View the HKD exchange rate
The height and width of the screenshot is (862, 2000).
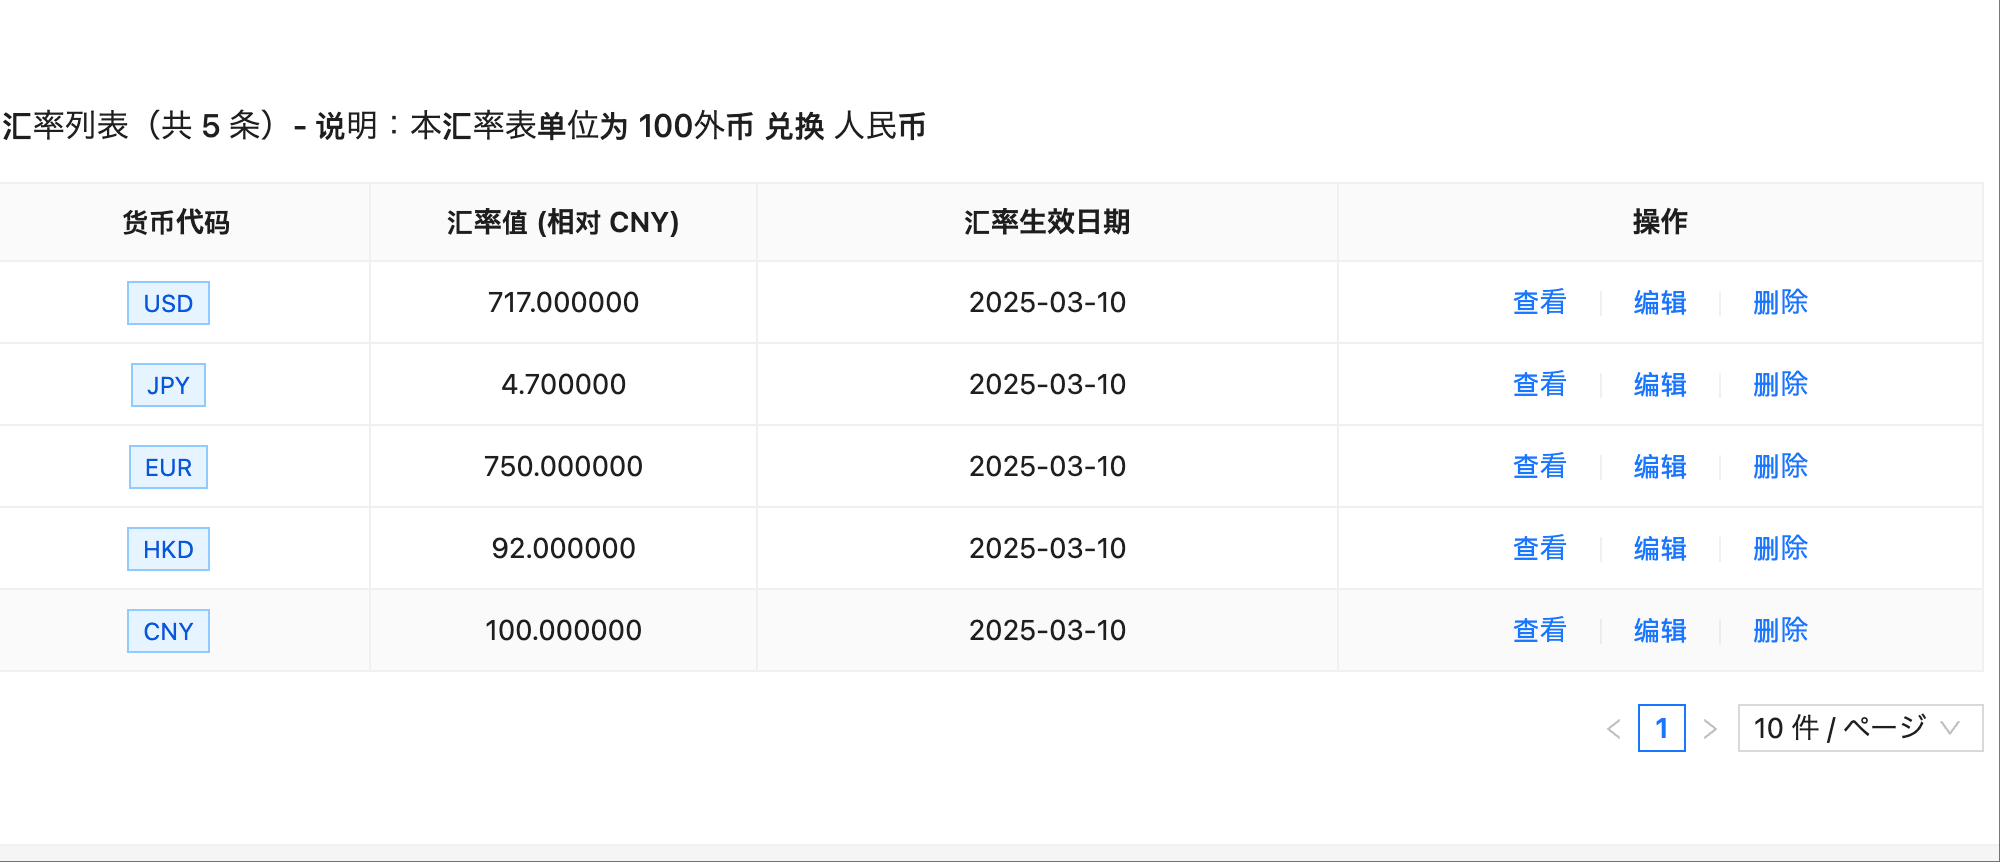coord(1539,548)
